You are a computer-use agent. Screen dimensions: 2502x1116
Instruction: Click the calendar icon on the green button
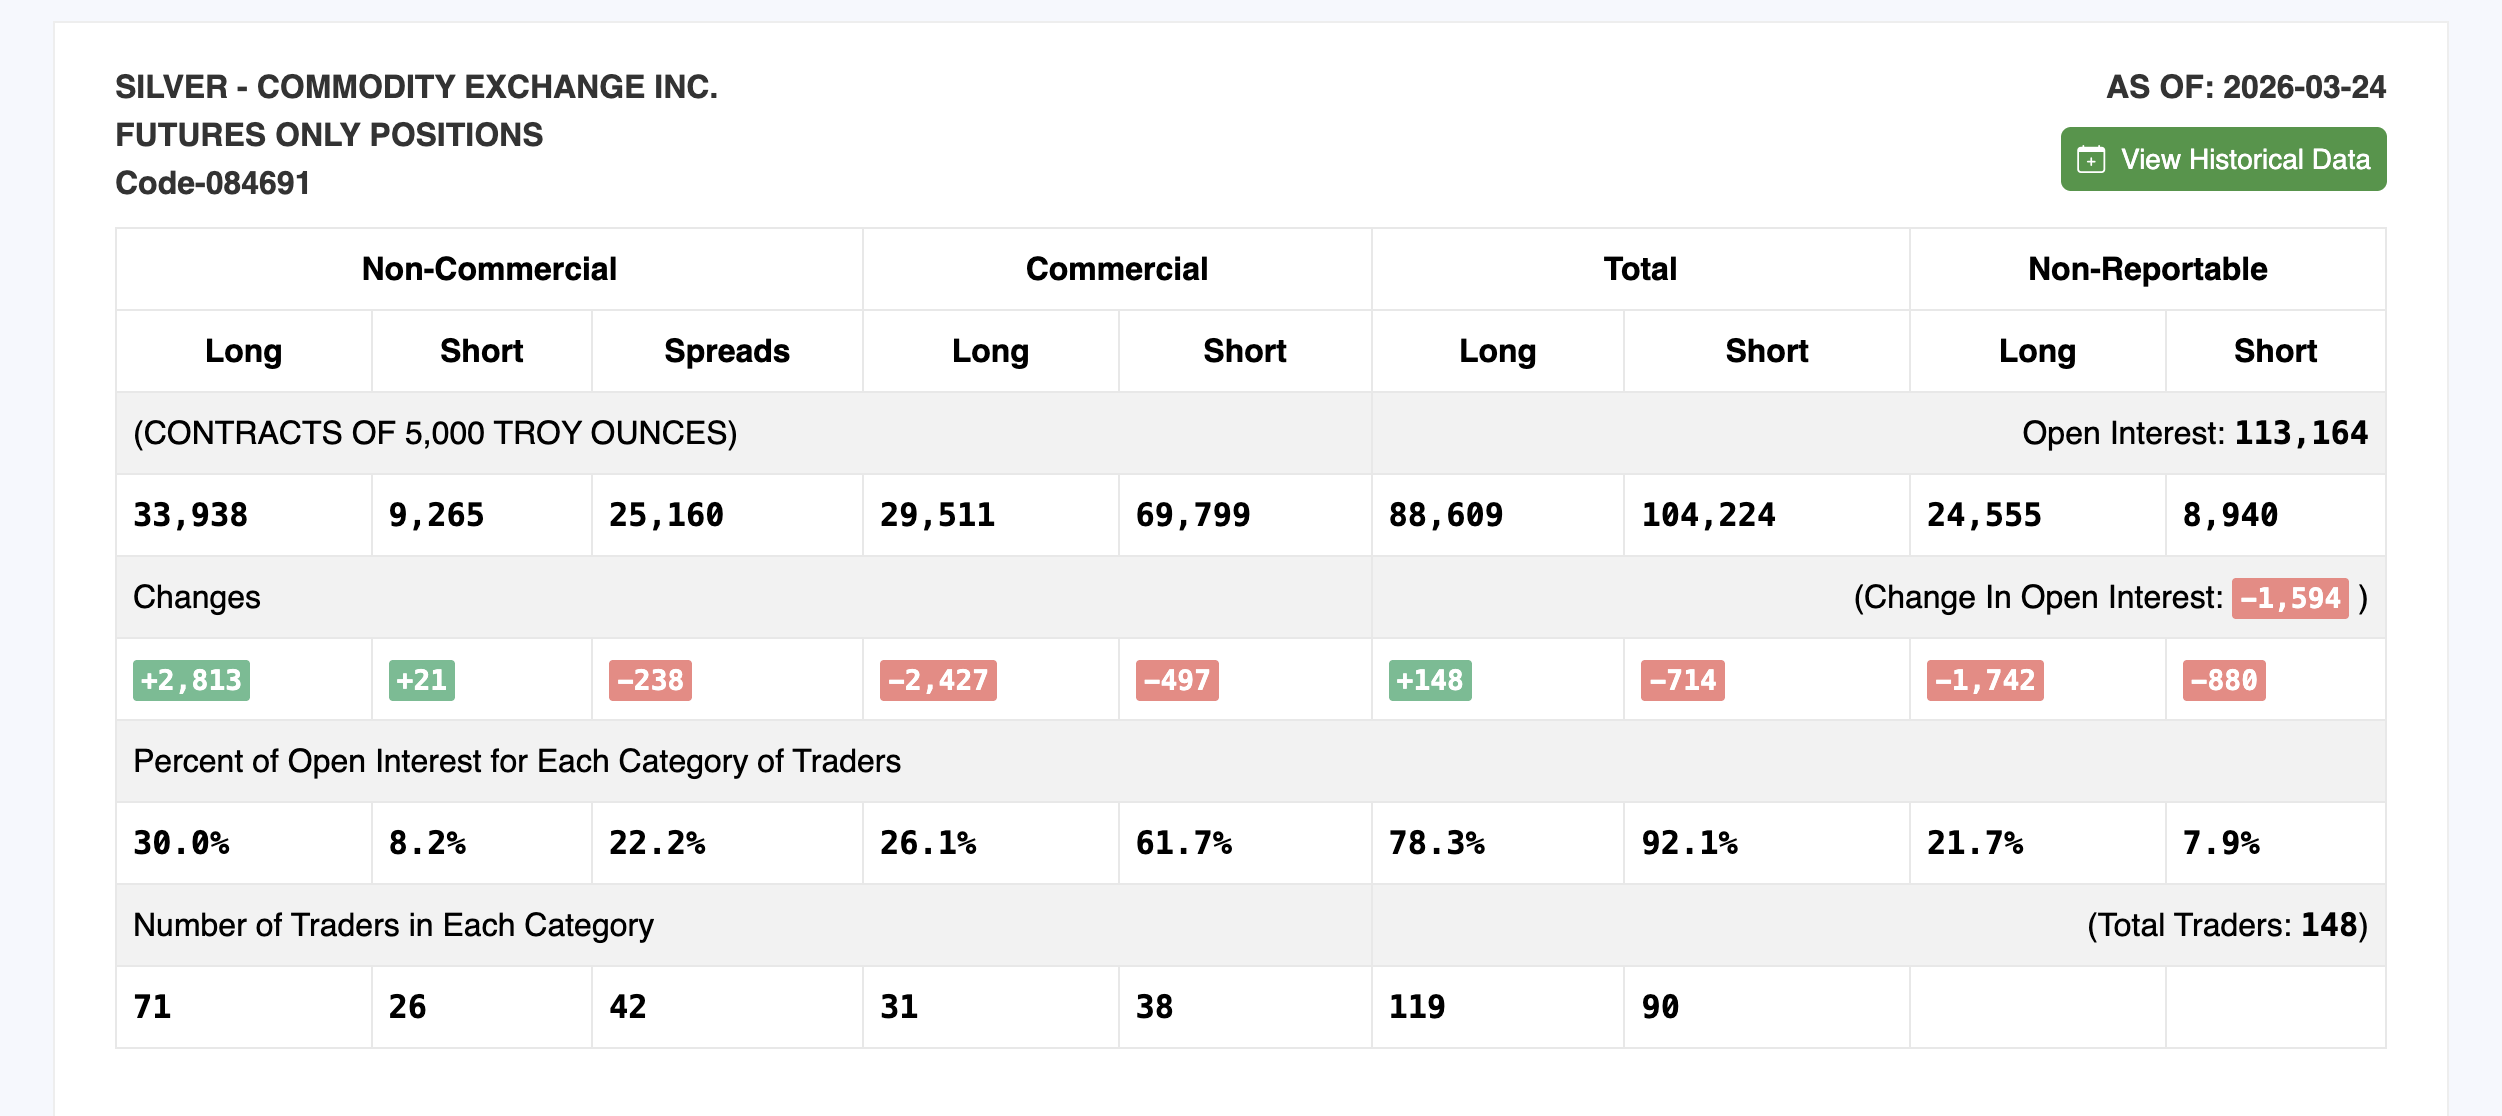[x=2091, y=160]
